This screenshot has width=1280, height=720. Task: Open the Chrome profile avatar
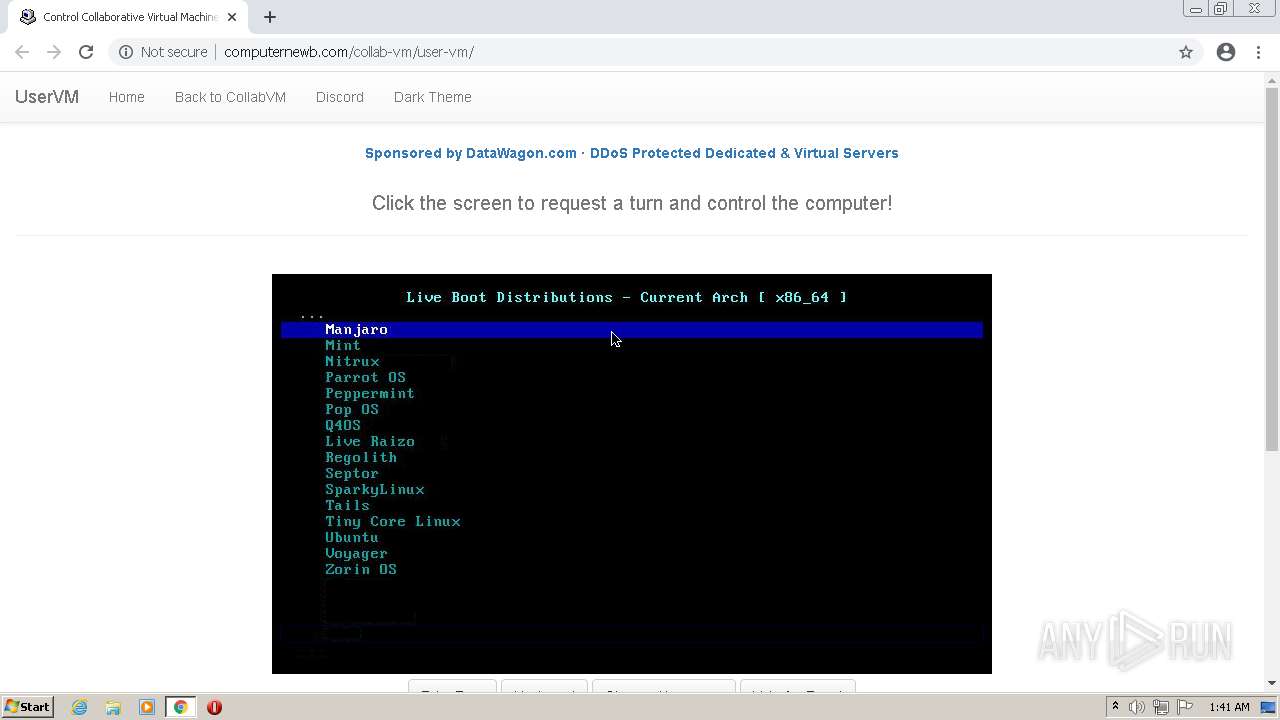click(x=1226, y=52)
